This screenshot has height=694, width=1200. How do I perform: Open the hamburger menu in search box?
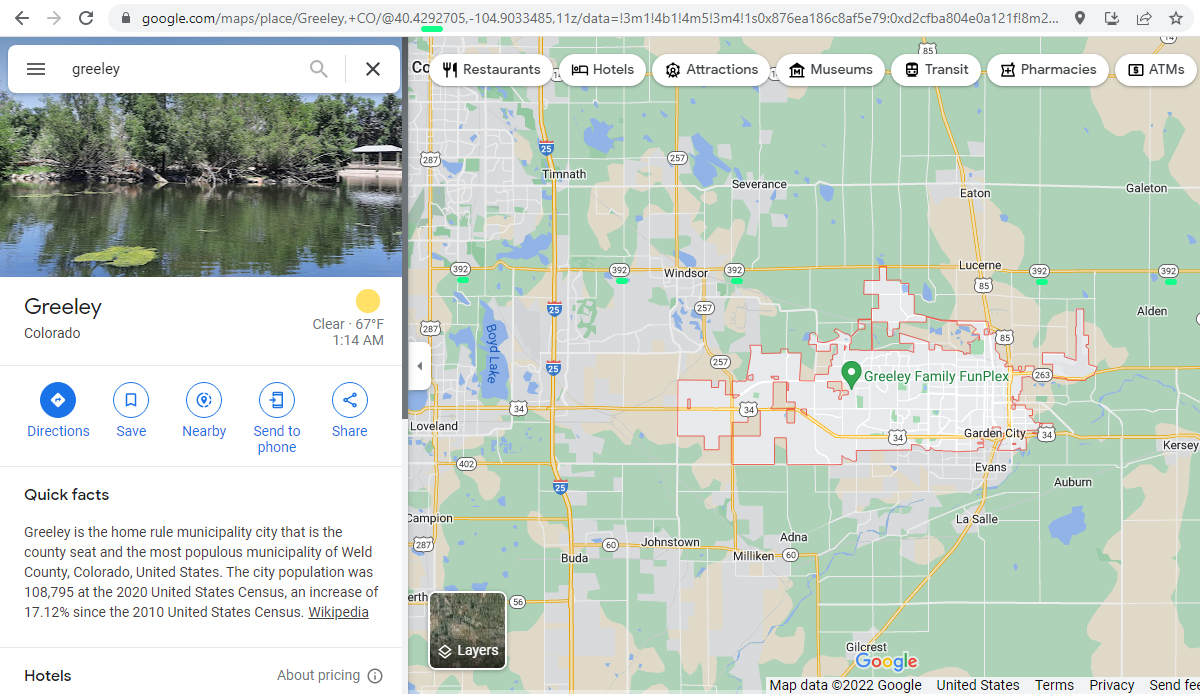pyautogui.click(x=36, y=69)
